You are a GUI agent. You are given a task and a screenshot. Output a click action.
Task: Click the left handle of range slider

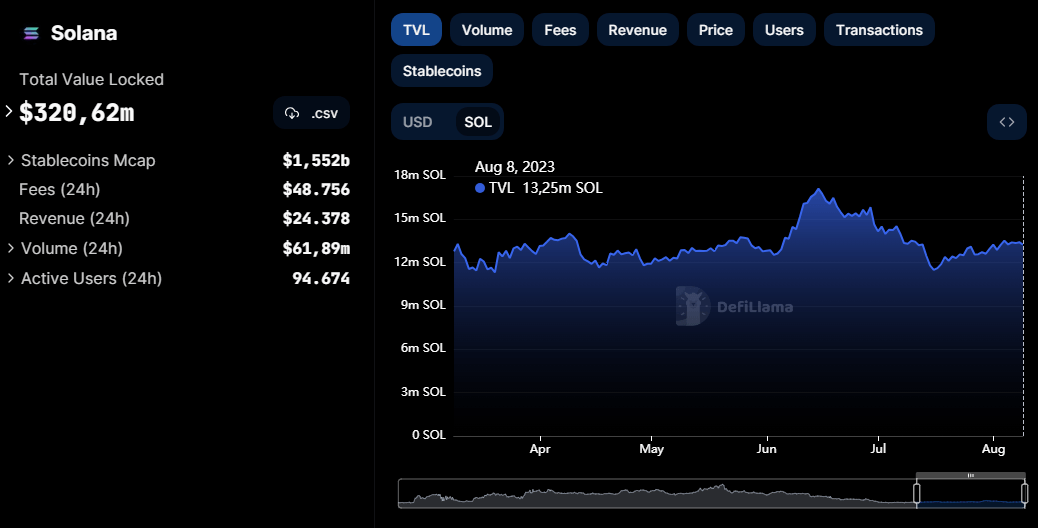pyautogui.click(x=917, y=493)
